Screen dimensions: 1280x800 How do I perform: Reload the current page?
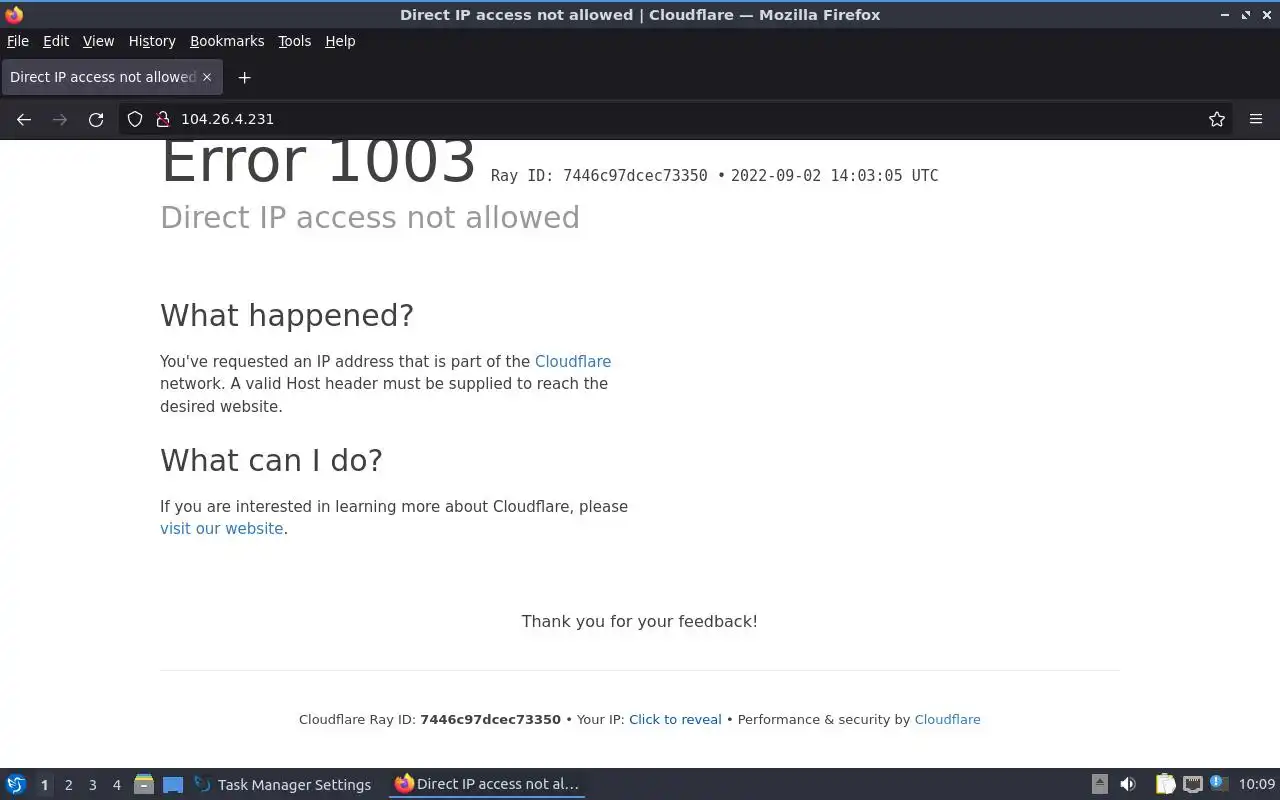(x=96, y=119)
